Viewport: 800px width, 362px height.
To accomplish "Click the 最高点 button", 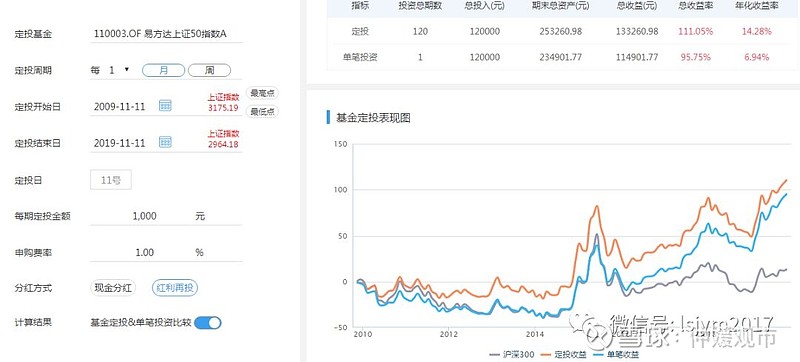I will pyautogui.click(x=262, y=93).
